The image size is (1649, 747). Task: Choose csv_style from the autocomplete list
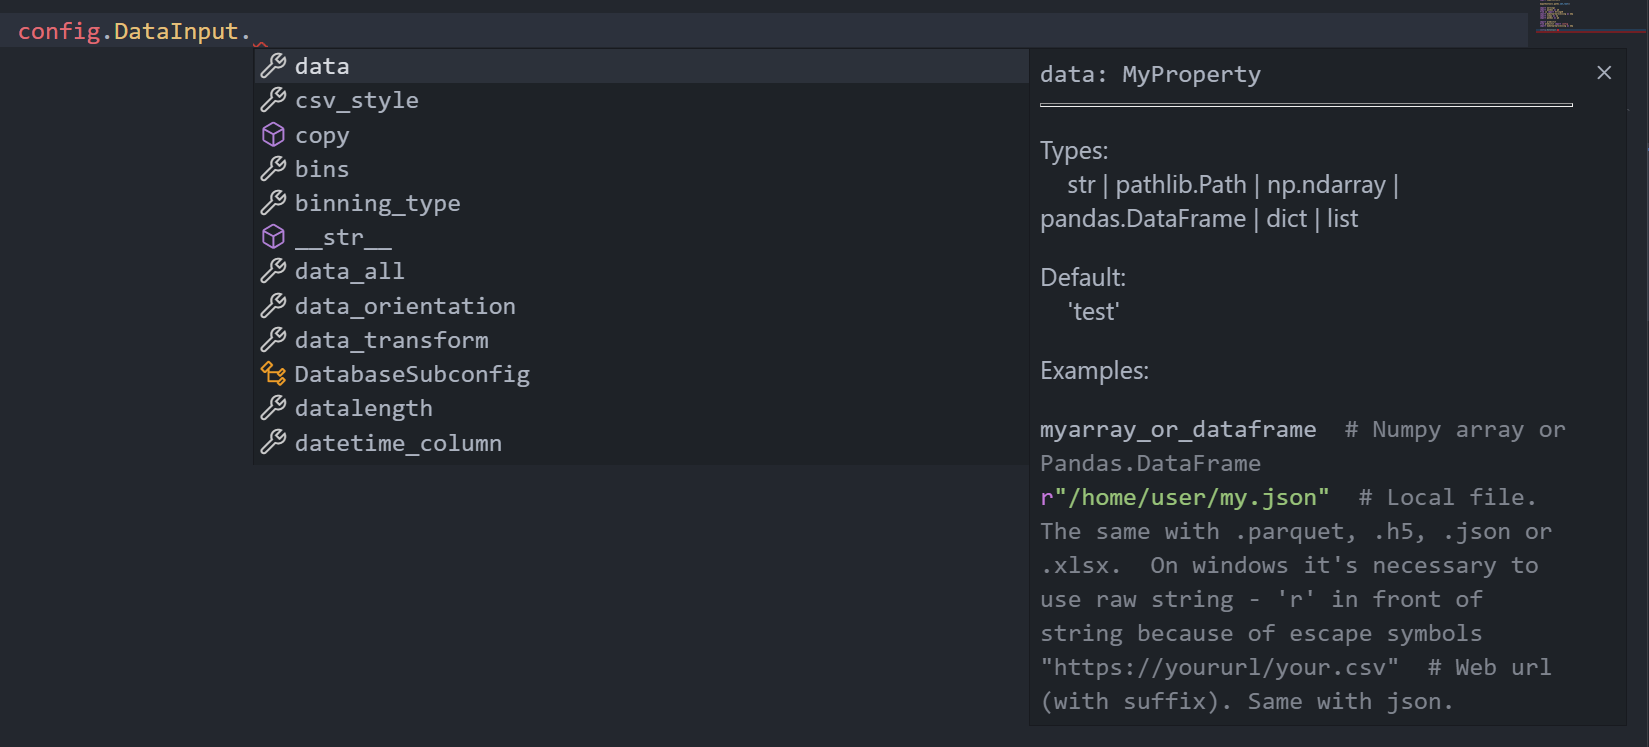point(641,100)
